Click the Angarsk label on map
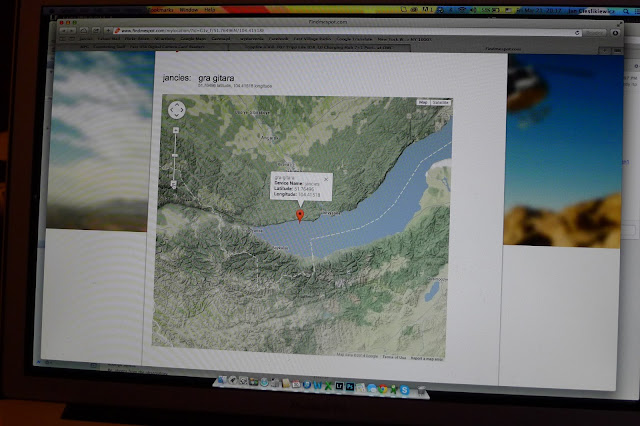The image size is (640, 426). point(270,138)
